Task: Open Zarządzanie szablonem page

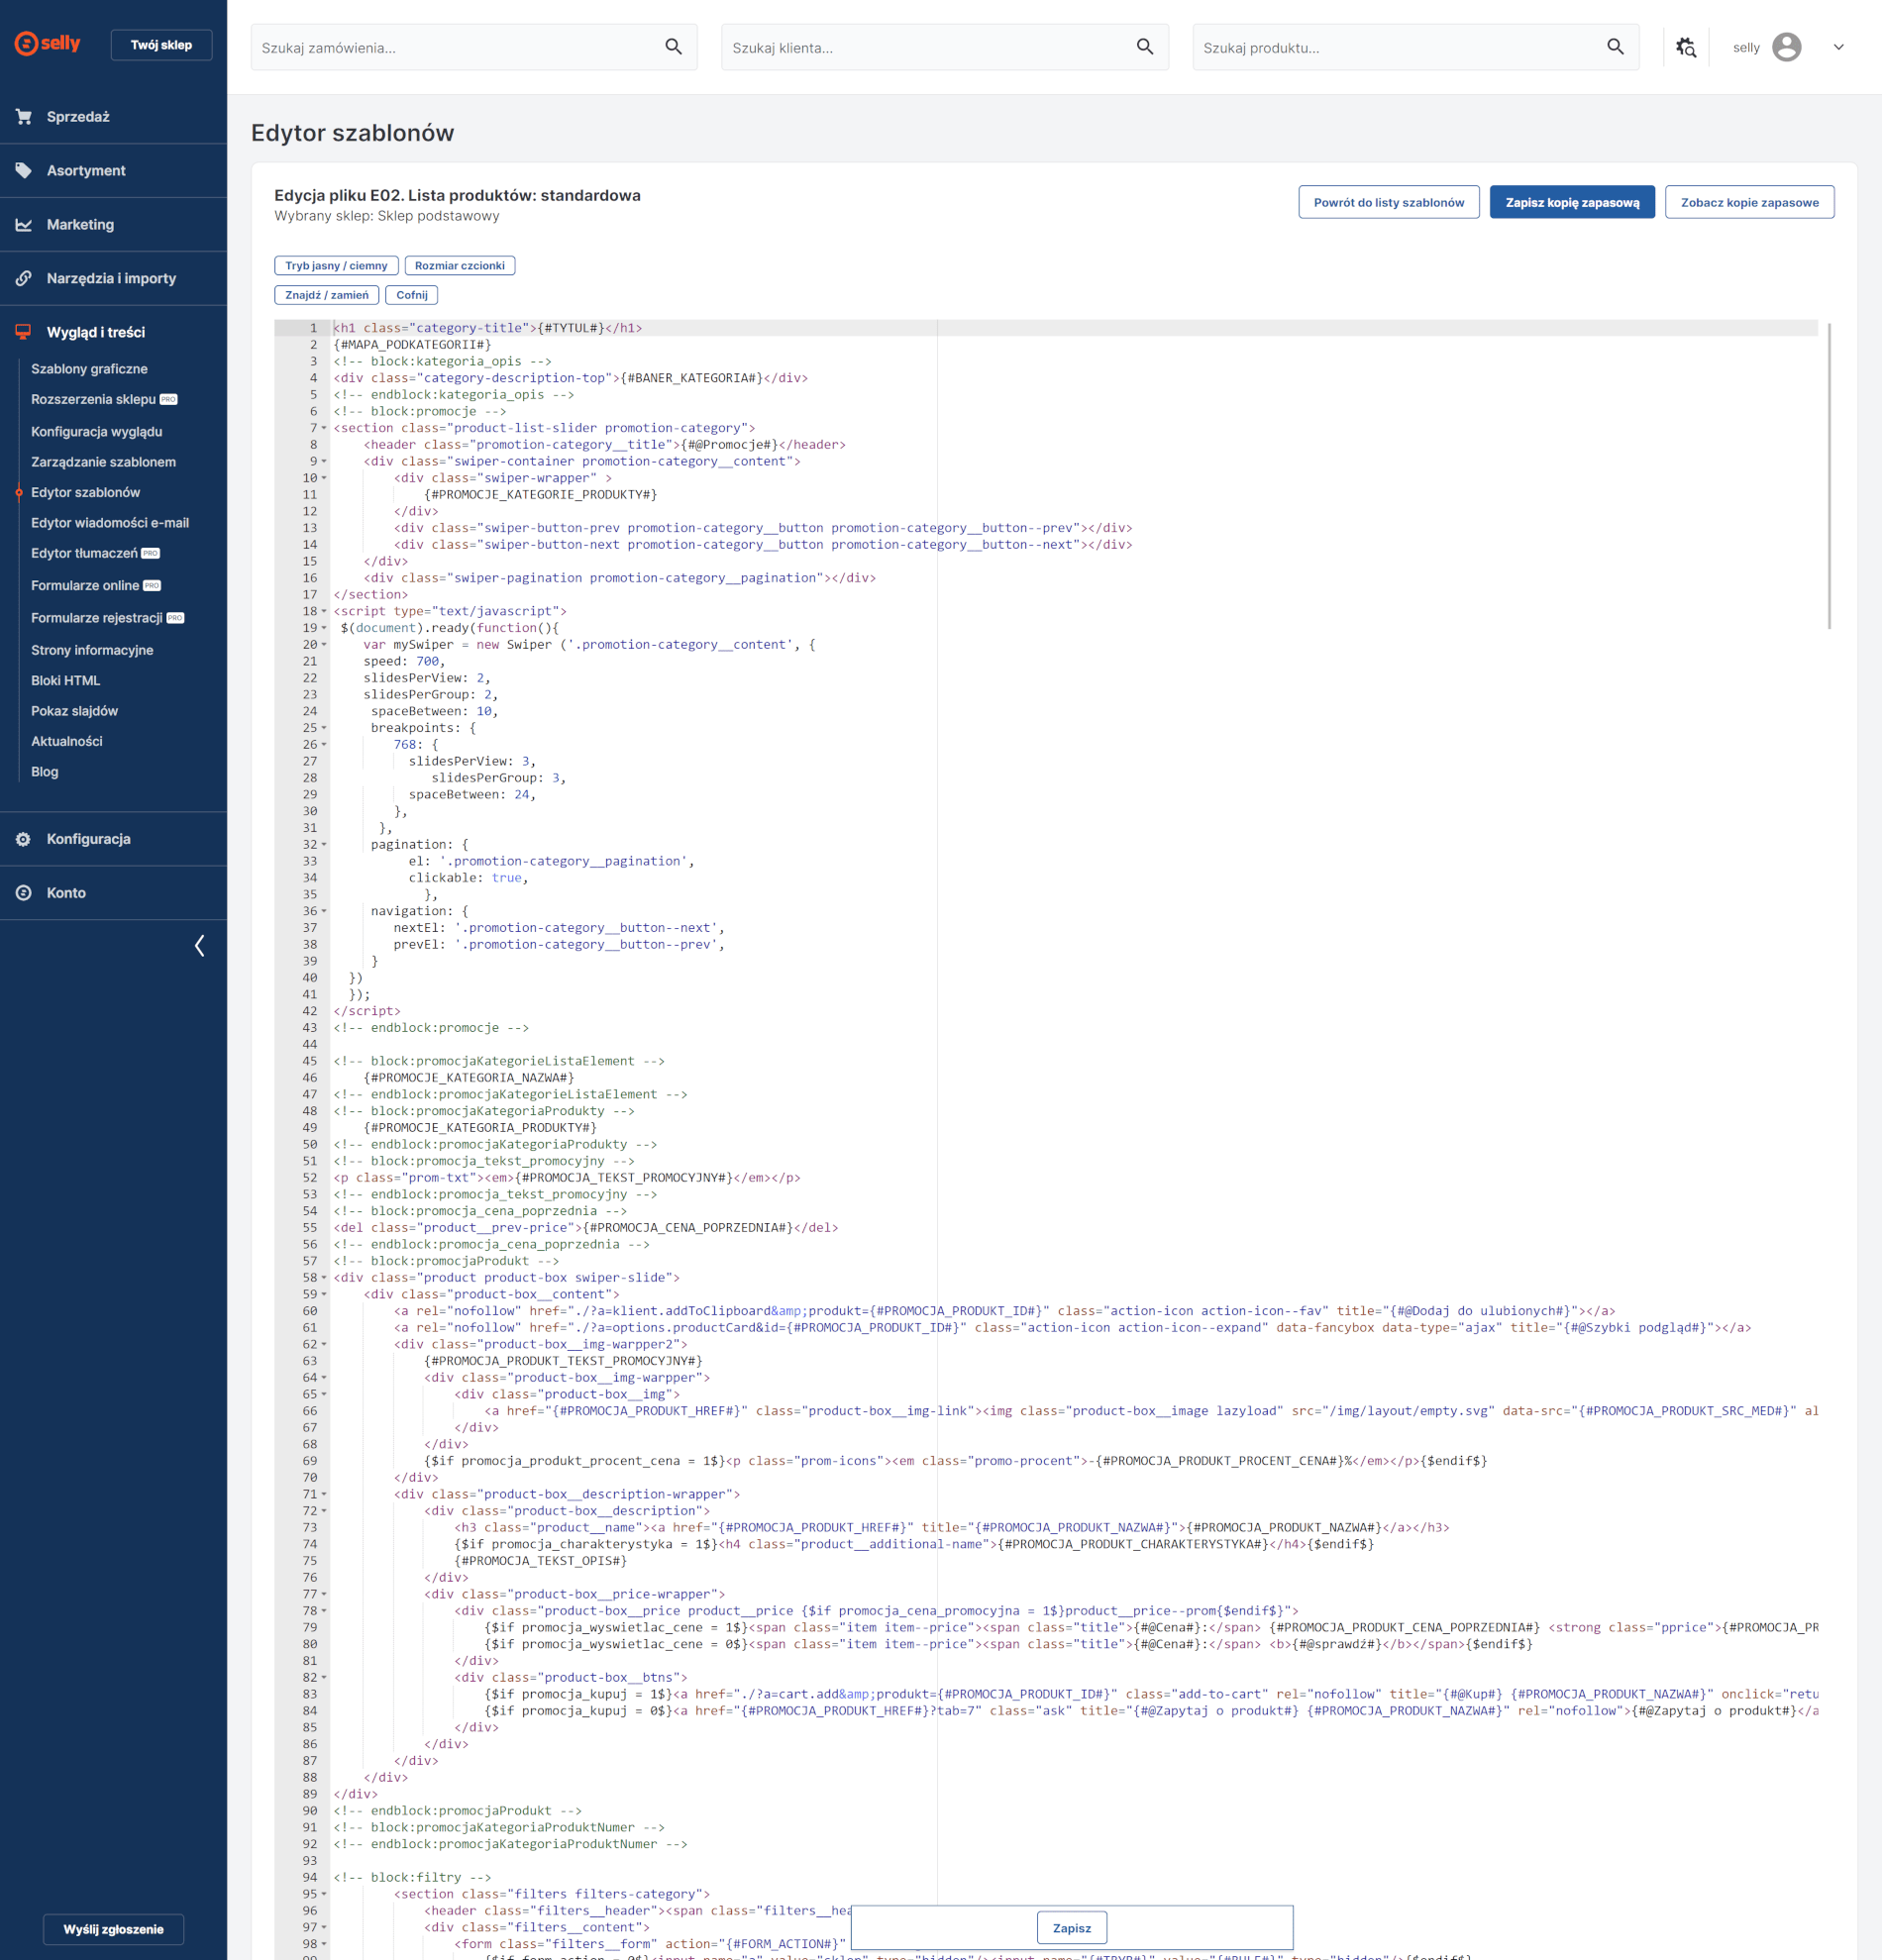Action: click(x=103, y=462)
